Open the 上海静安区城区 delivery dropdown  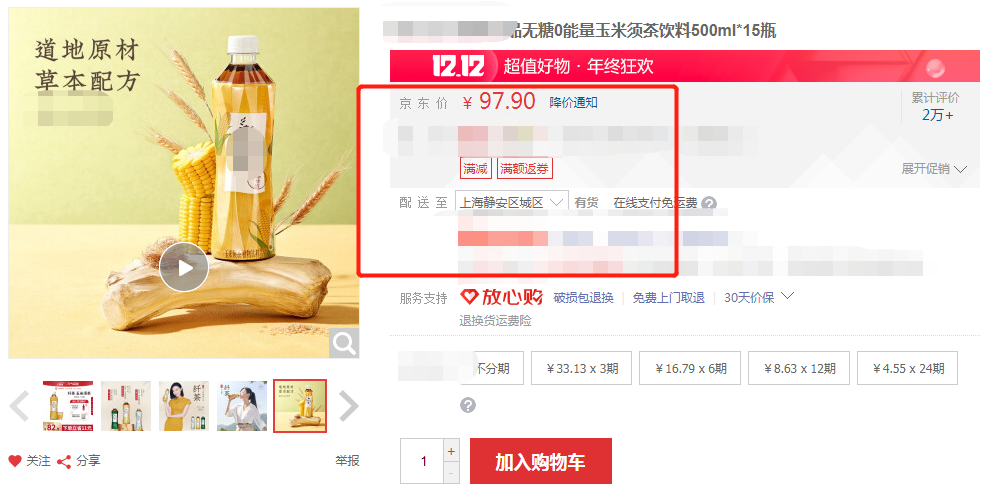tap(512, 203)
